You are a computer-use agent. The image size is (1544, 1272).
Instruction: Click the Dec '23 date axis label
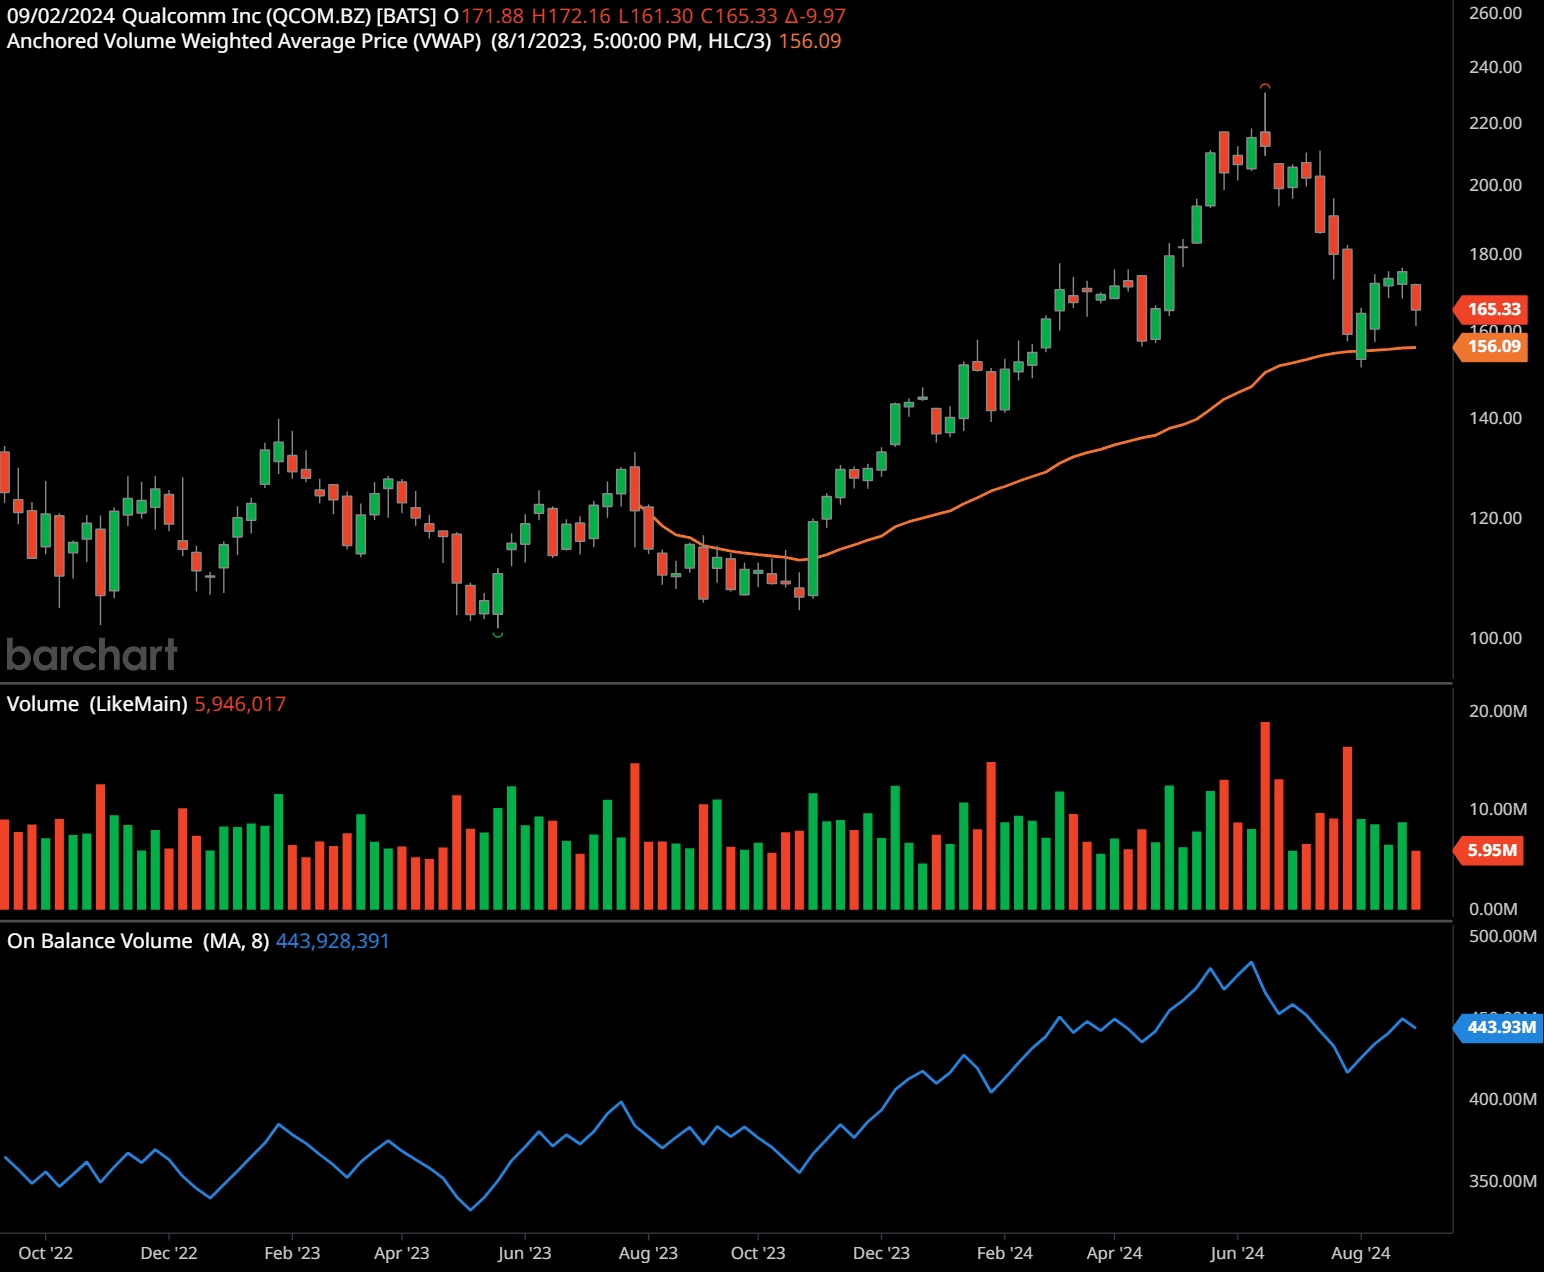pyautogui.click(x=881, y=1253)
